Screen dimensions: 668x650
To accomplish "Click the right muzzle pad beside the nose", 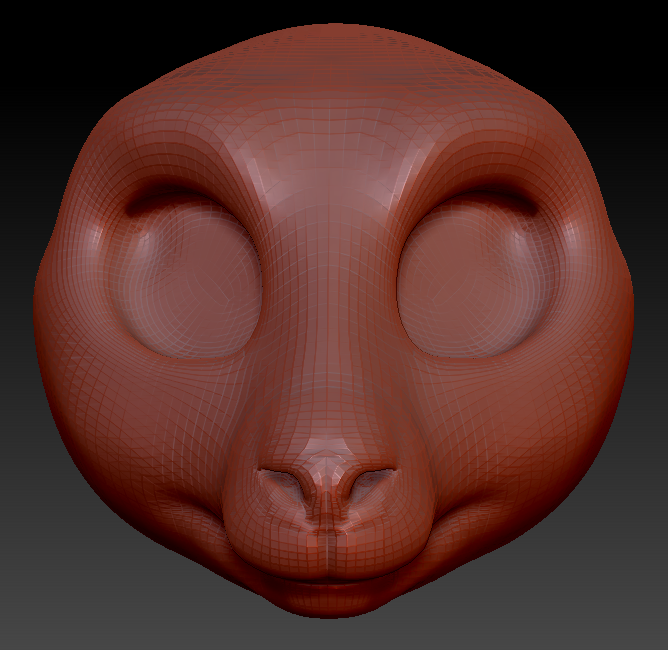I will 395,530.
